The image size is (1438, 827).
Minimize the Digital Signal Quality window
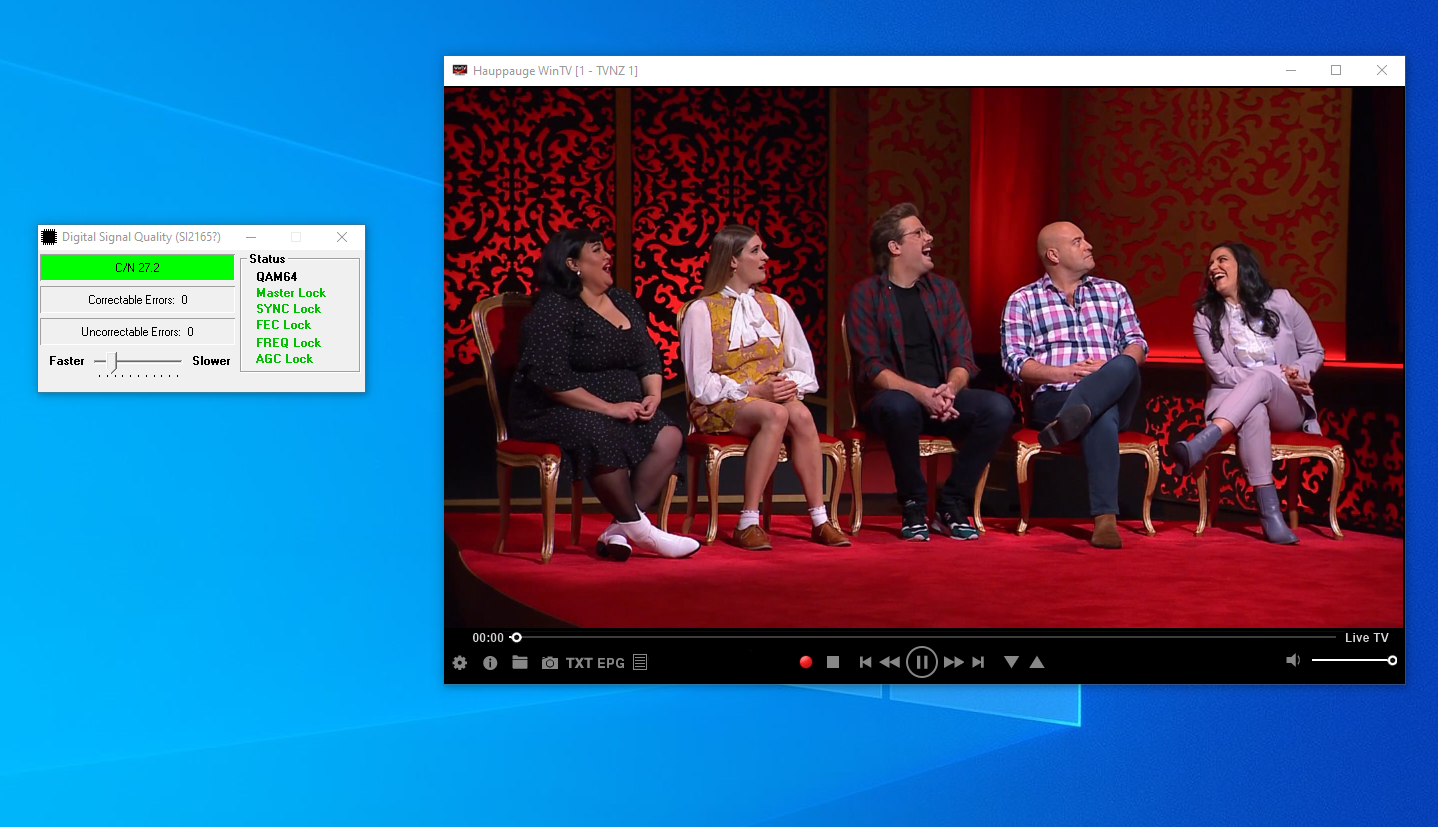click(x=251, y=237)
